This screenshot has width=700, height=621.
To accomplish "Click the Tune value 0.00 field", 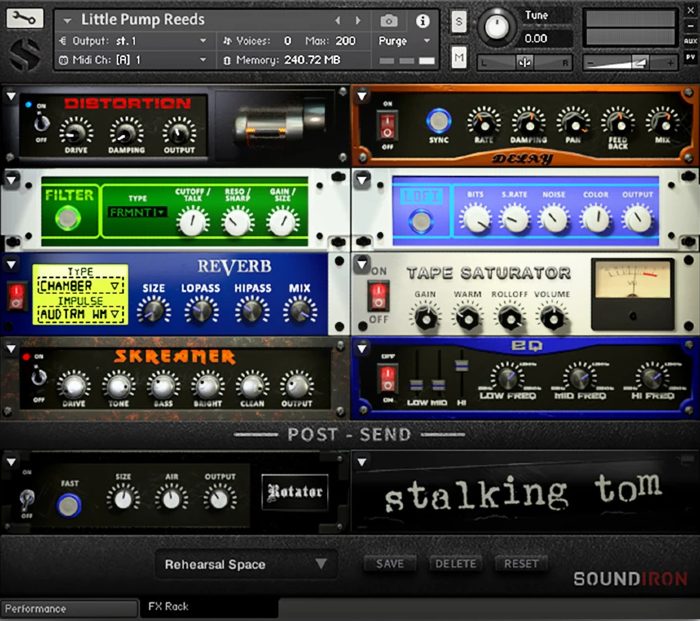I will [x=546, y=38].
